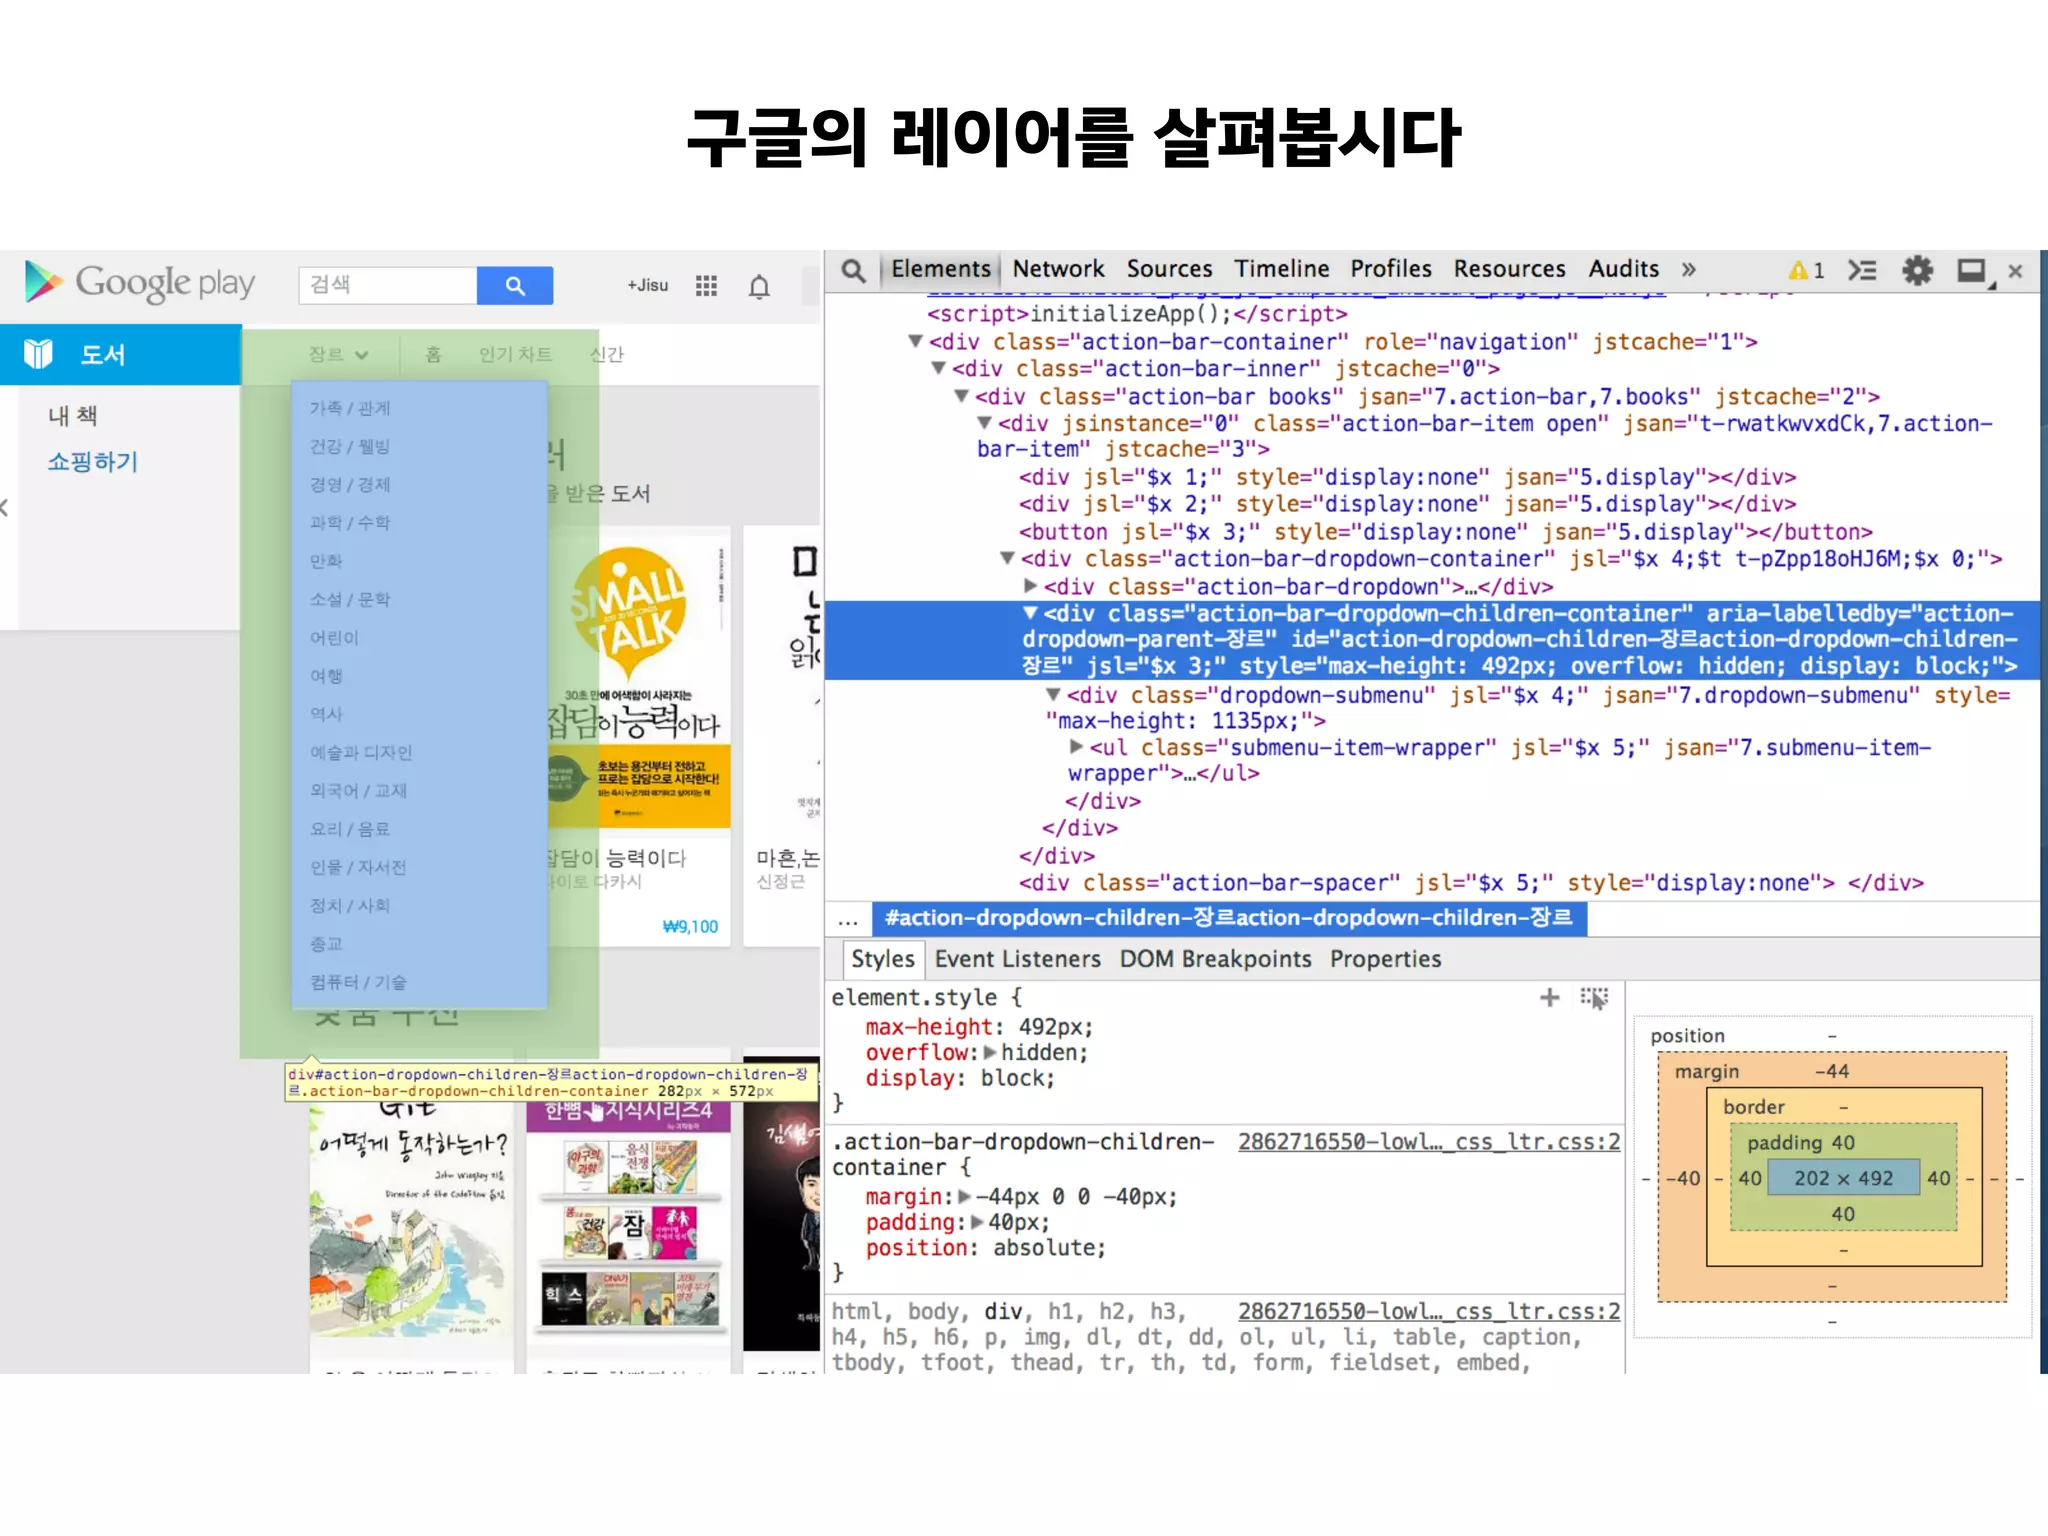Select the Elements tab
Viewport: 2048px width, 1536px height.
[x=940, y=269]
